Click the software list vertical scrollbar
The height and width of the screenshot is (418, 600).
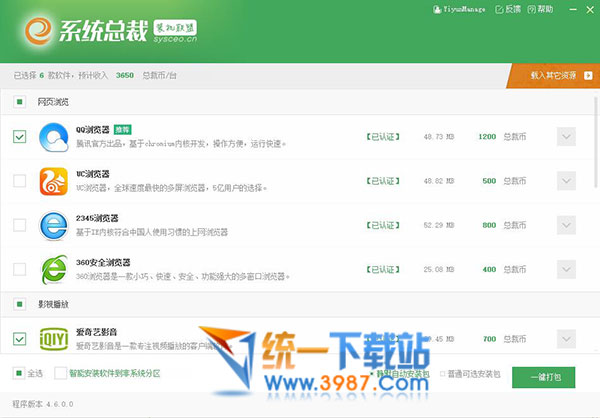(597, 142)
